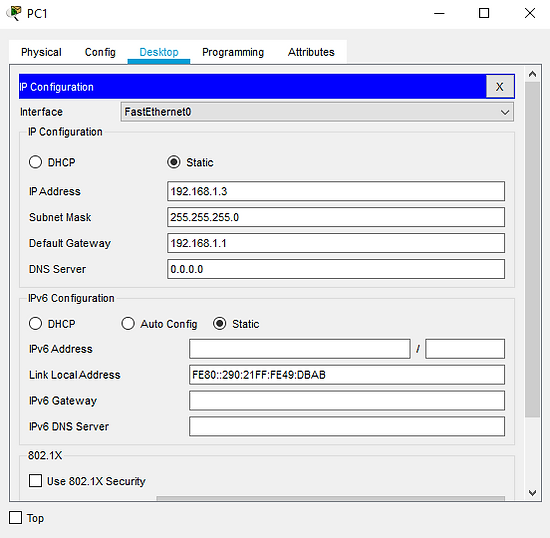The image size is (550, 538).
Task: Click the DNS Server input field
Action: pyautogui.click(x=336, y=269)
